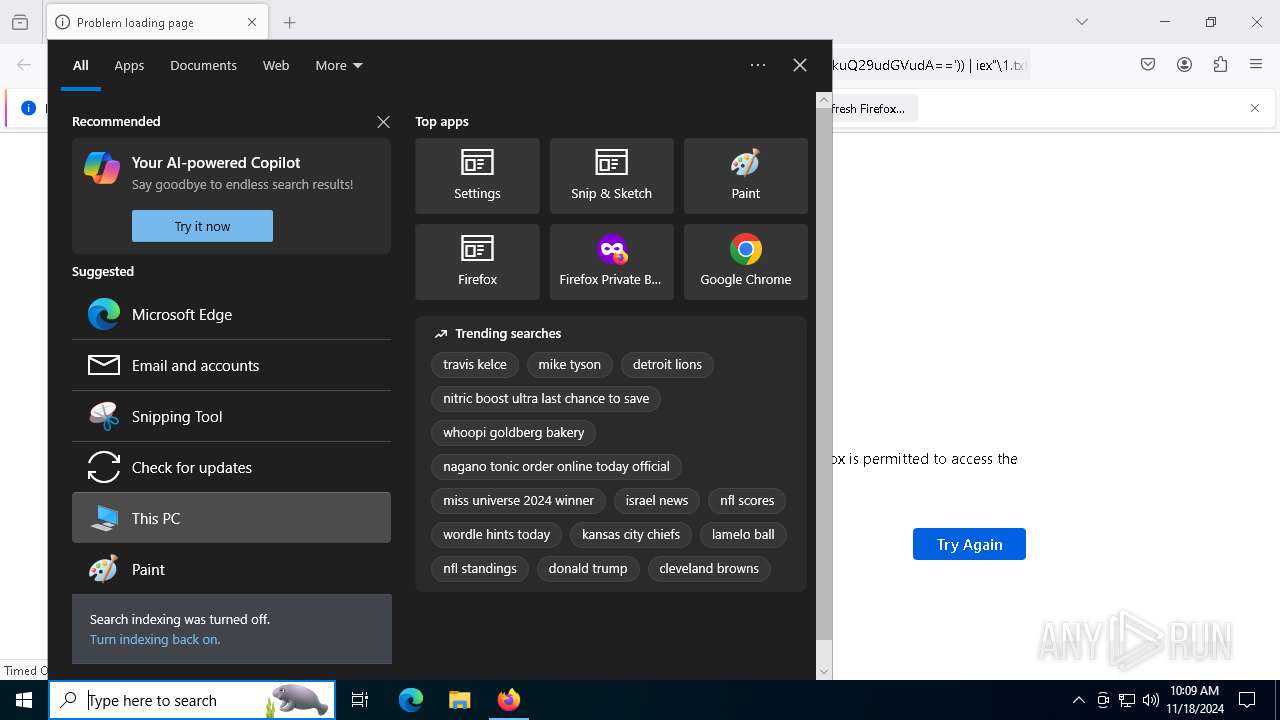This screenshot has width=1280, height=720.
Task: Open Firefox tile in Top apps
Action: [477, 262]
